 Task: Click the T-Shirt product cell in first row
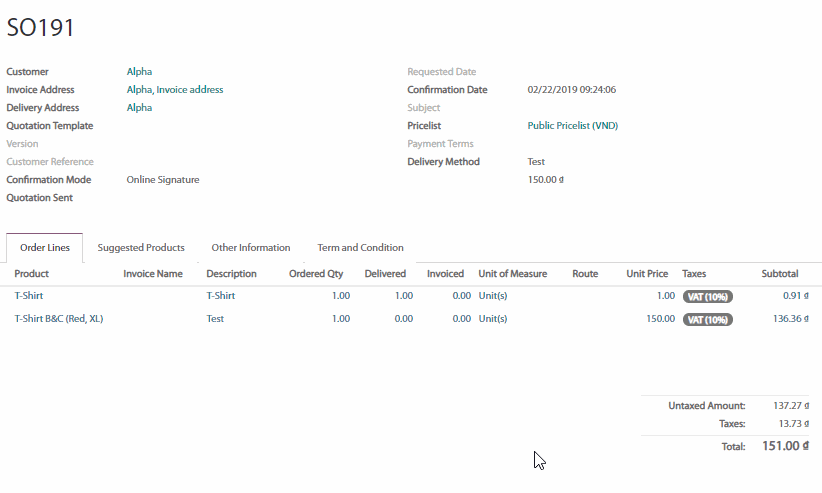(29, 296)
